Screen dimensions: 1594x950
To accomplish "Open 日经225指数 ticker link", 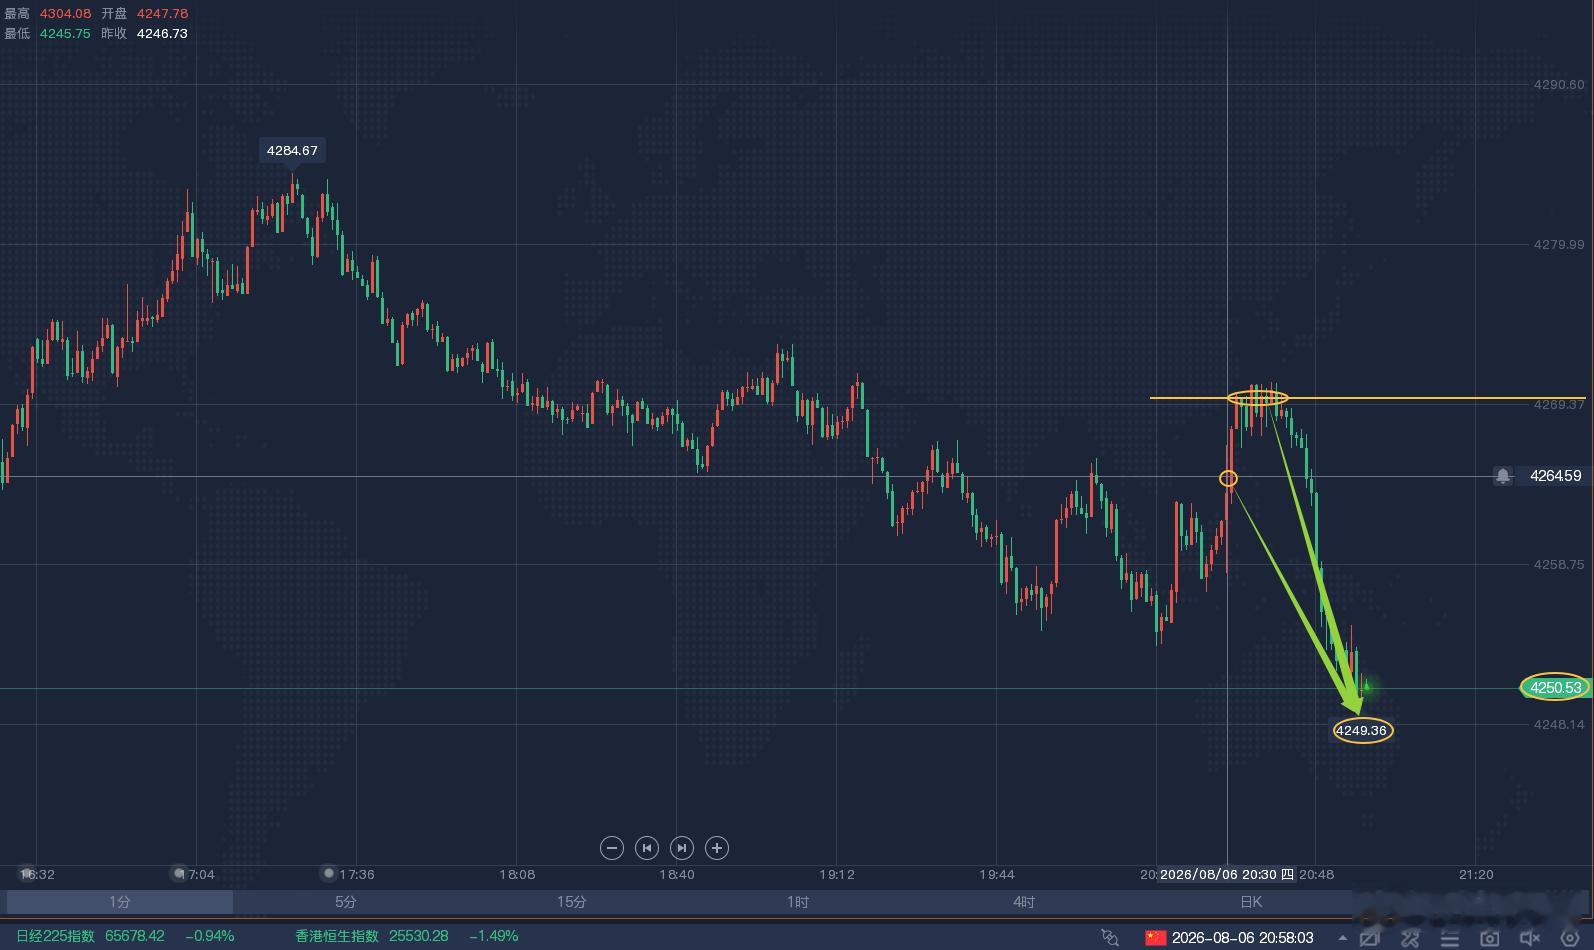I will 55,936.
